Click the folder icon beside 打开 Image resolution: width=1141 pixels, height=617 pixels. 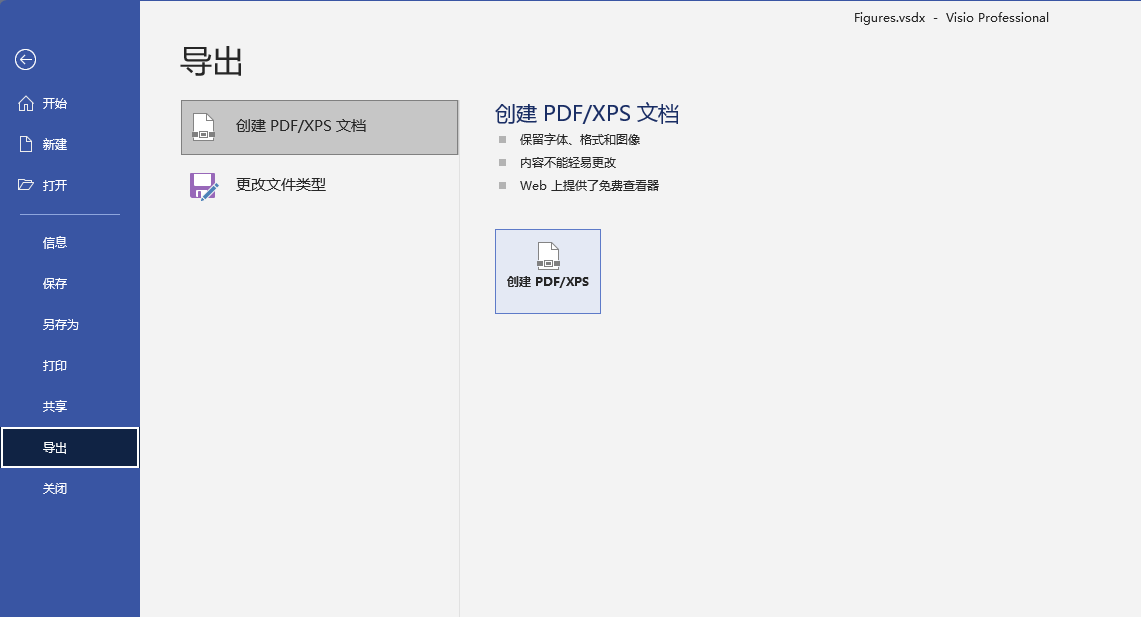pyautogui.click(x=25, y=185)
